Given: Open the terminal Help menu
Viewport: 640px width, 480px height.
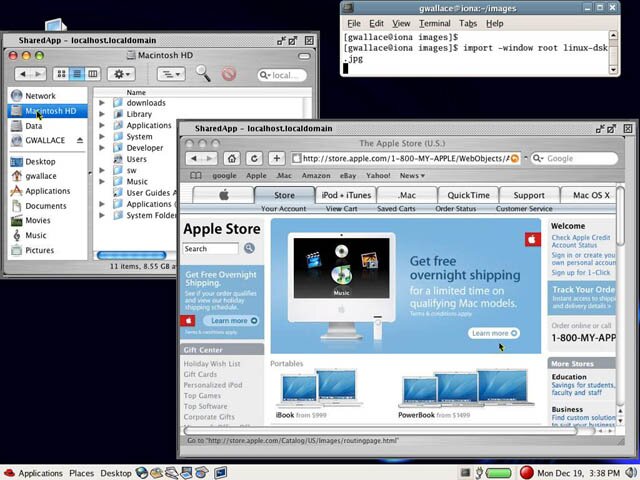Looking at the screenshot, I should [494, 24].
